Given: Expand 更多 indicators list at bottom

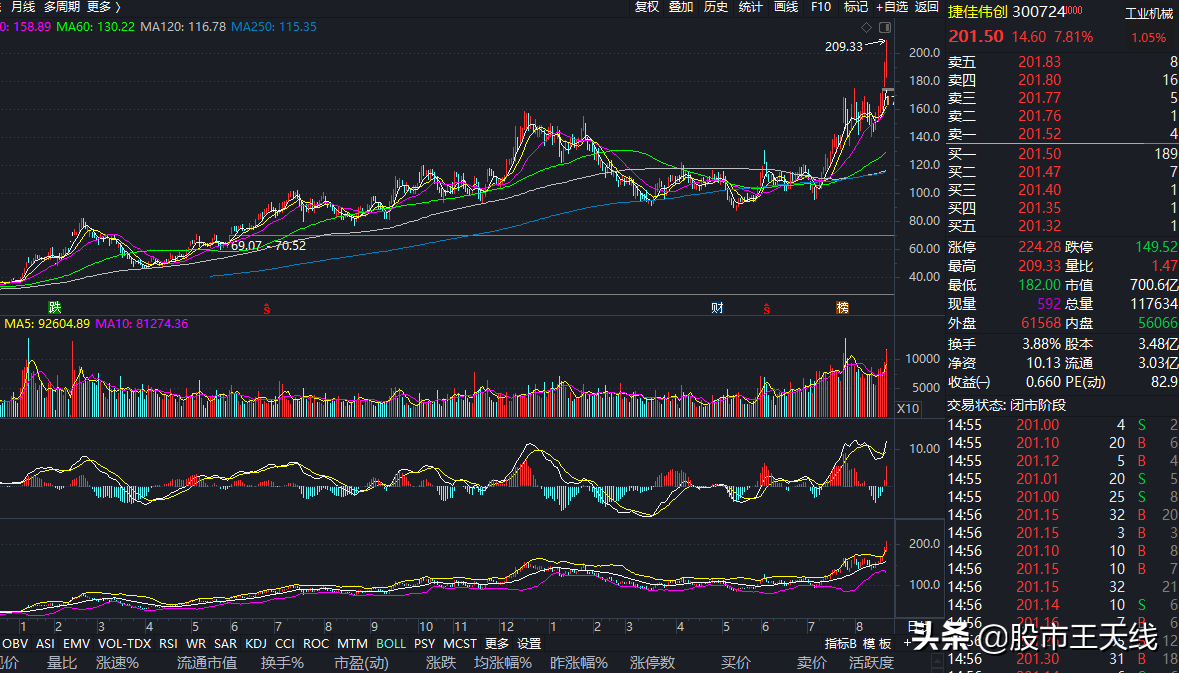Looking at the screenshot, I should pyautogui.click(x=496, y=643).
